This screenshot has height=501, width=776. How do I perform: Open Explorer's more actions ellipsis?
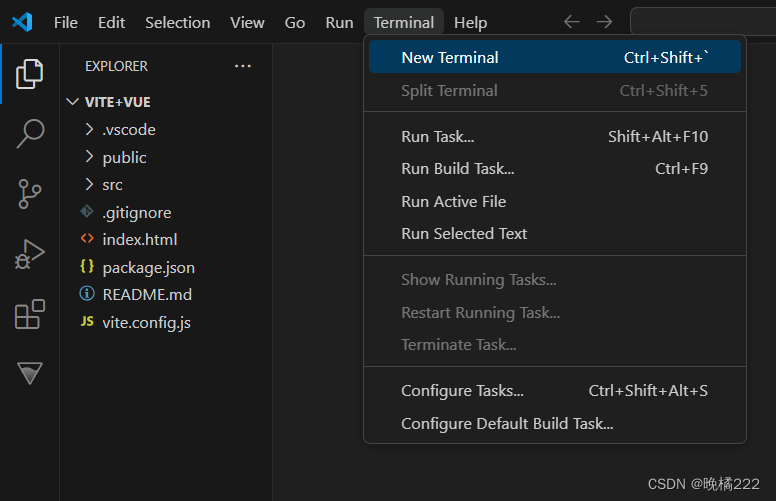tap(243, 66)
